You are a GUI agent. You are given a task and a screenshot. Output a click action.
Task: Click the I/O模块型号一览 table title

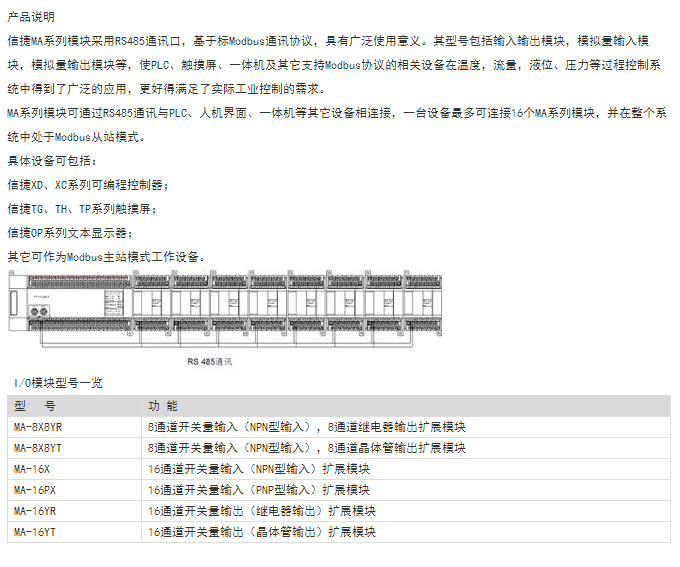(58, 383)
